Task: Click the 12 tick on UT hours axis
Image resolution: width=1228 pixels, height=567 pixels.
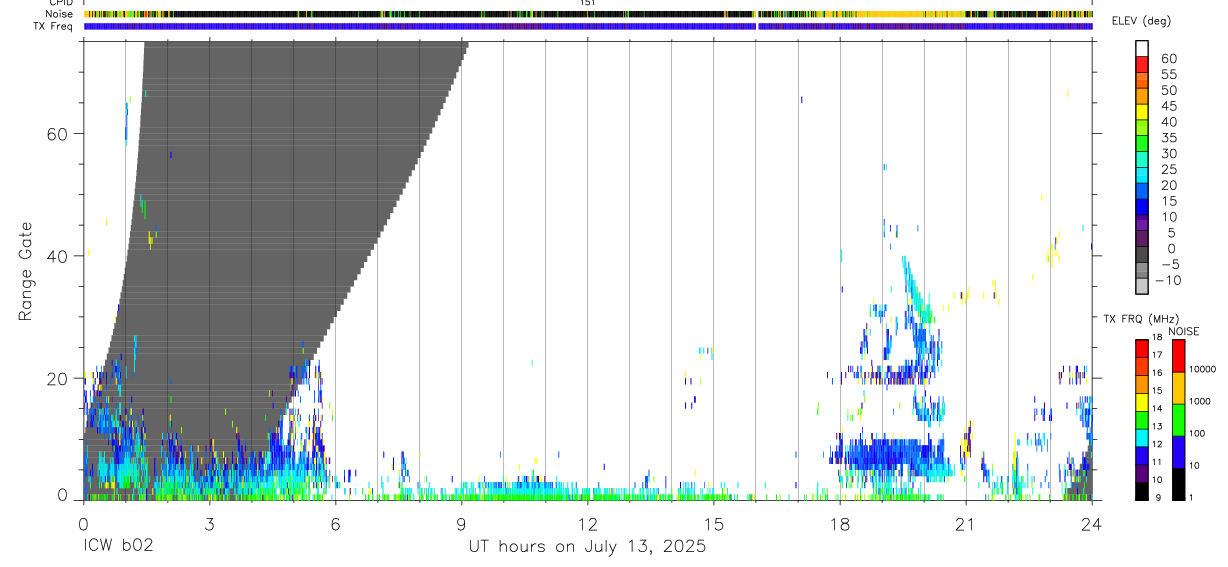Action: (x=587, y=525)
